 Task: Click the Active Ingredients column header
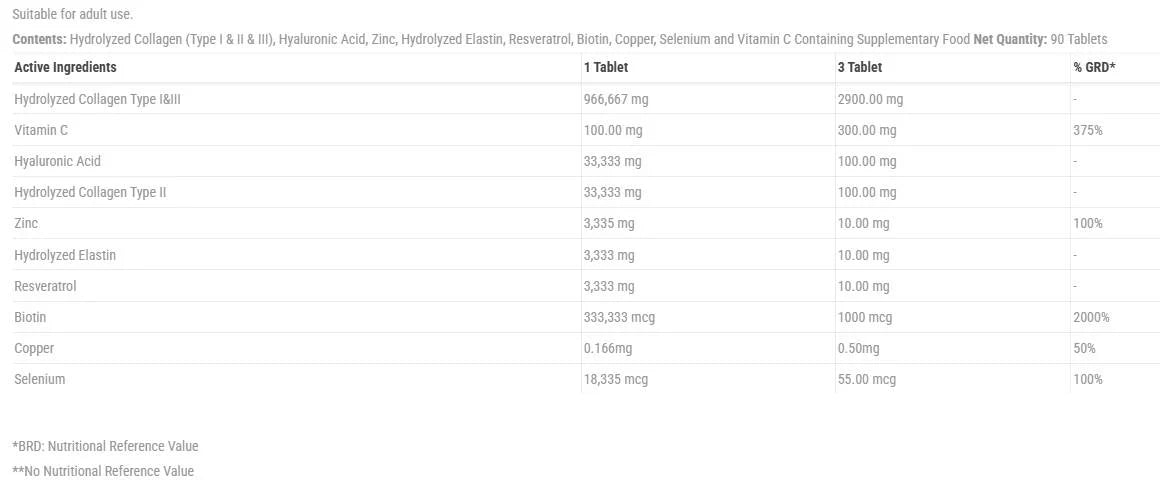(x=65, y=67)
